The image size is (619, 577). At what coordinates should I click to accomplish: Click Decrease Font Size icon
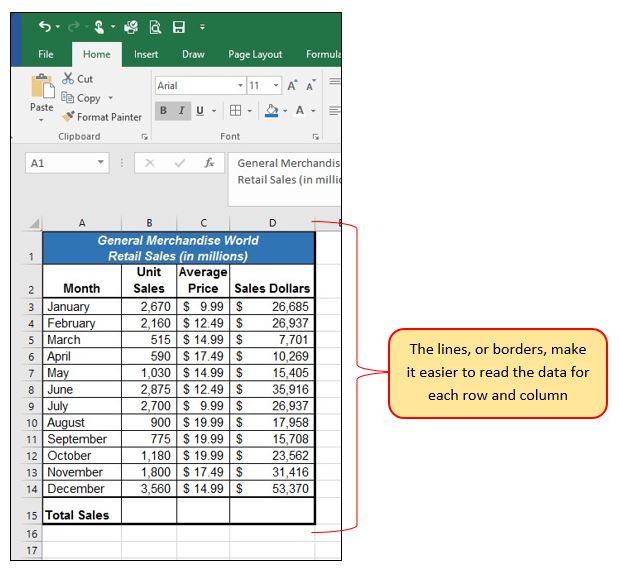tap(311, 85)
